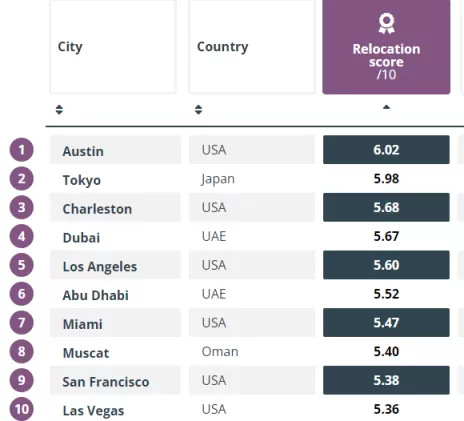Image resolution: width=464 pixels, height=421 pixels.
Task: Select rank badge number 10
Action: (x=22, y=409)
